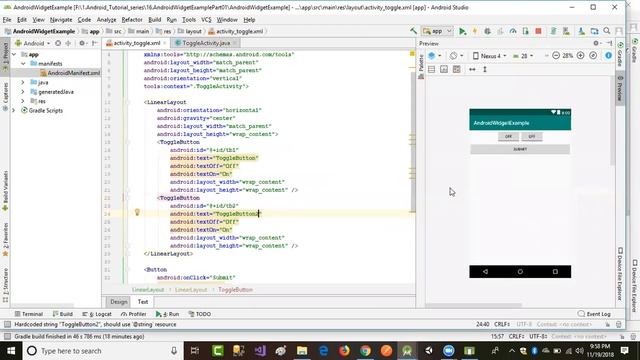Open the Android project view dropdown
This screenshot has width=640, height=360.
coord(33,43)
